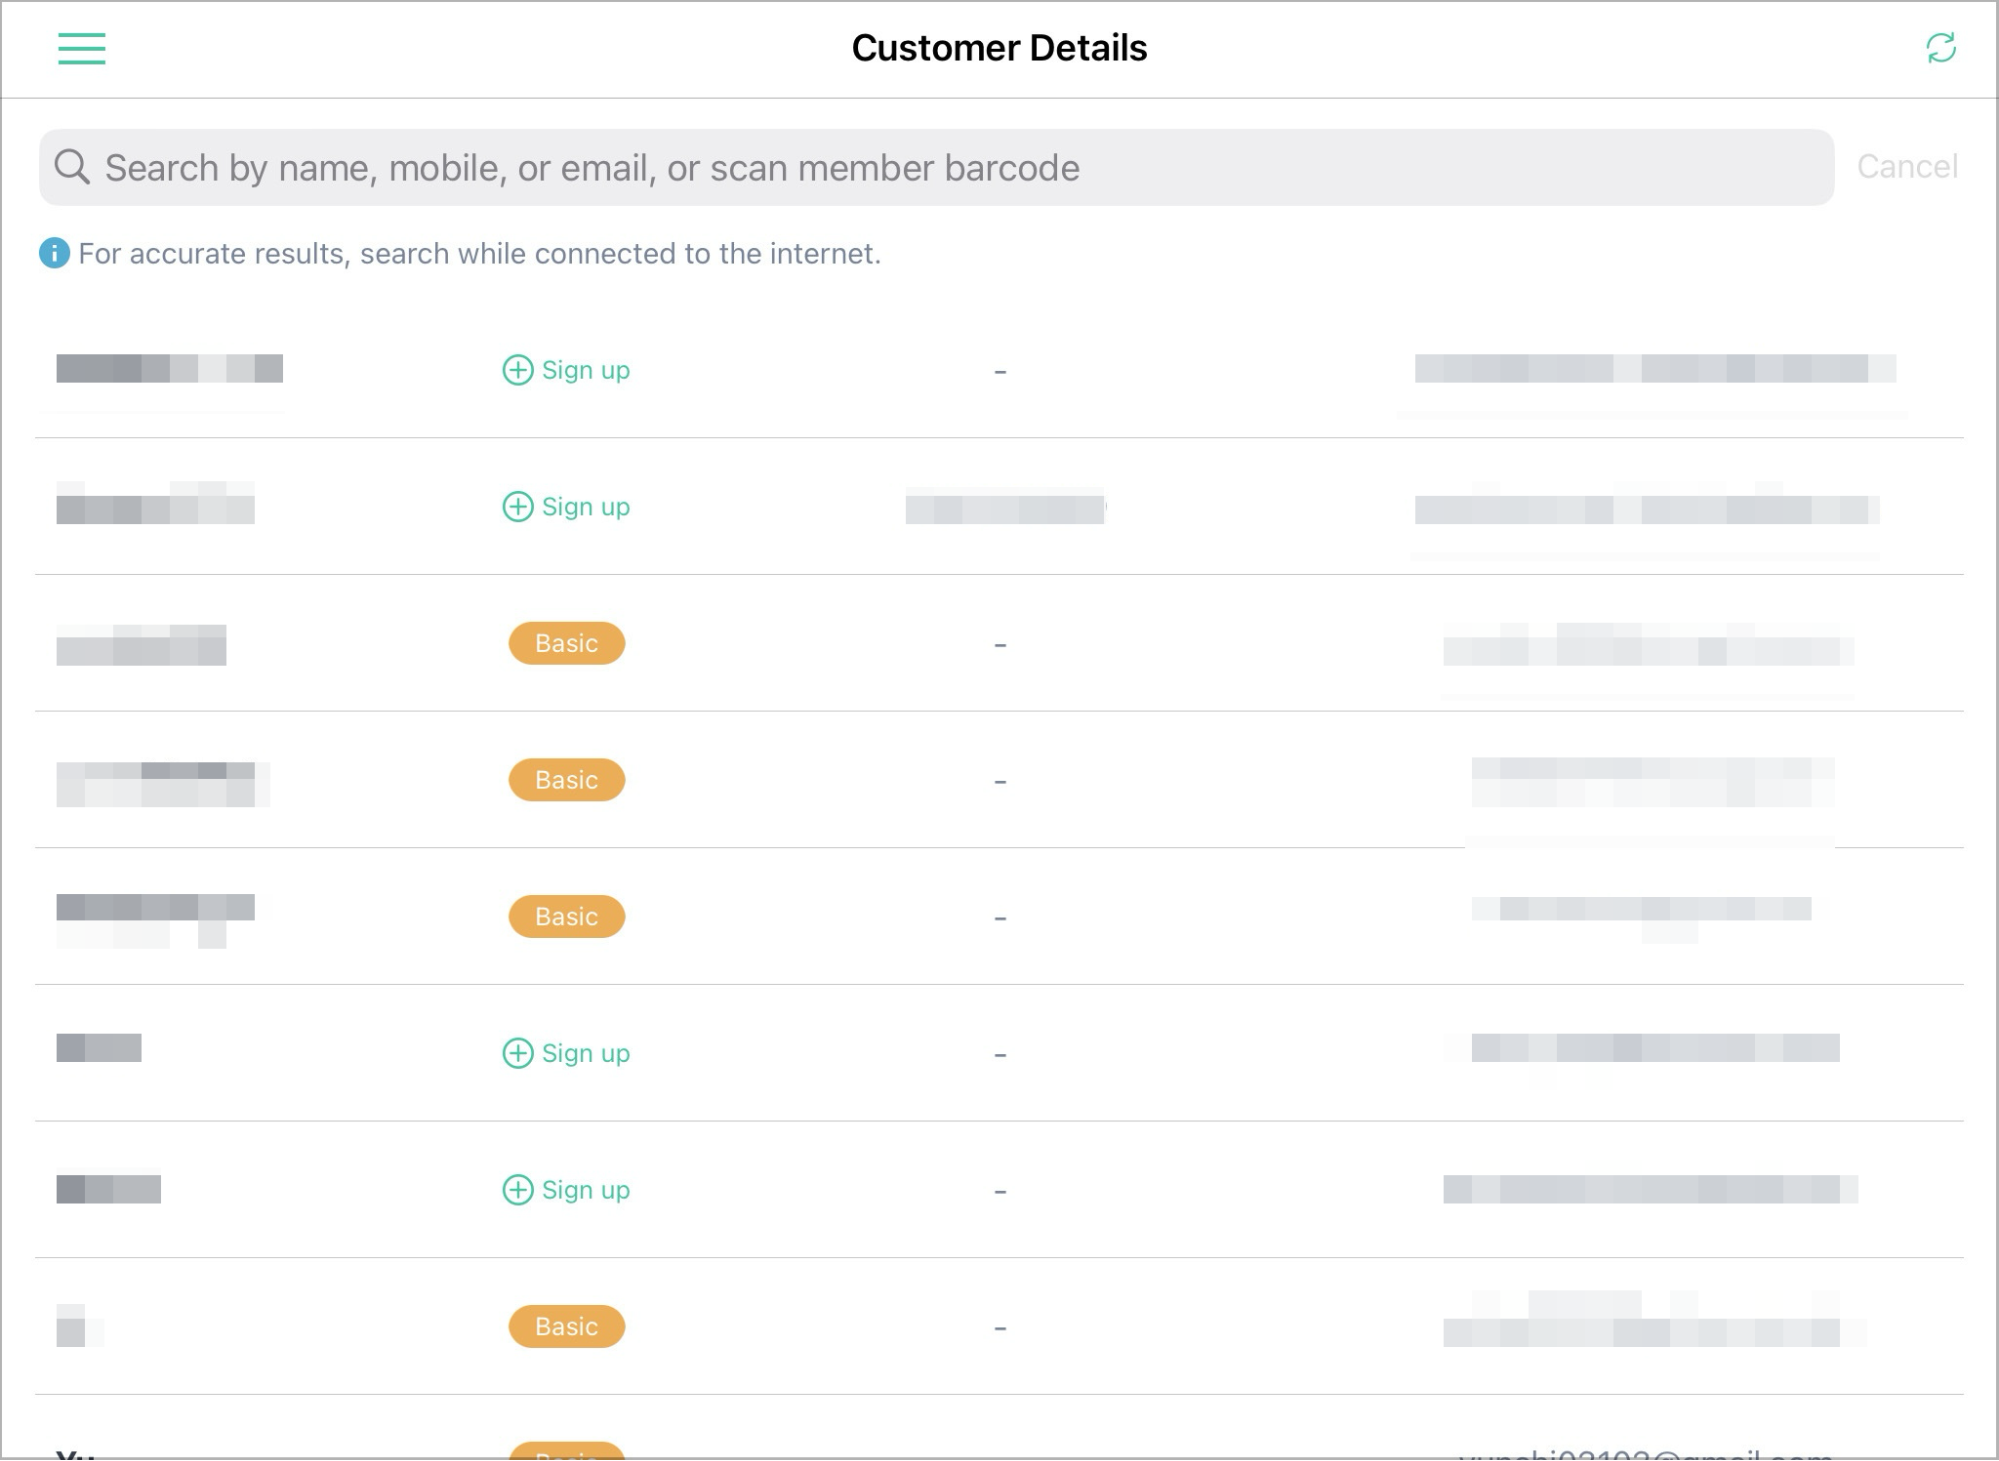Sign up the first listed customer
The width and height of the screenshot is (1999, 1461).
pyautogui.click(x=566, y=370)
